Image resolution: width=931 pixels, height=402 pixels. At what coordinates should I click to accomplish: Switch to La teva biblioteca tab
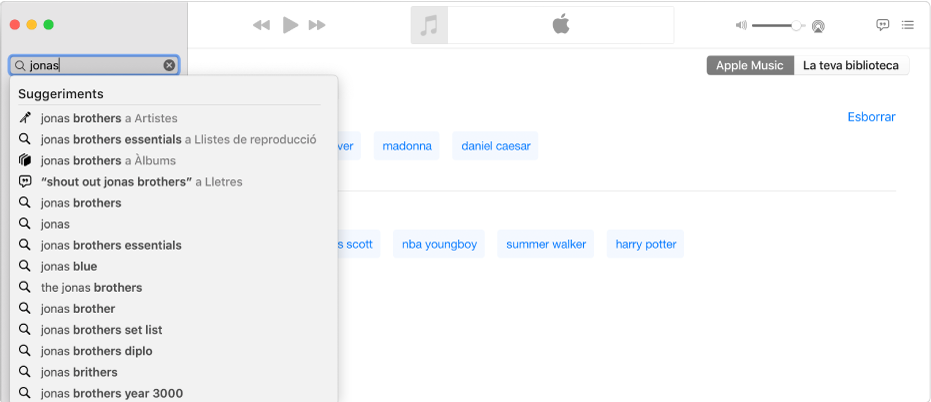[851, 65]
